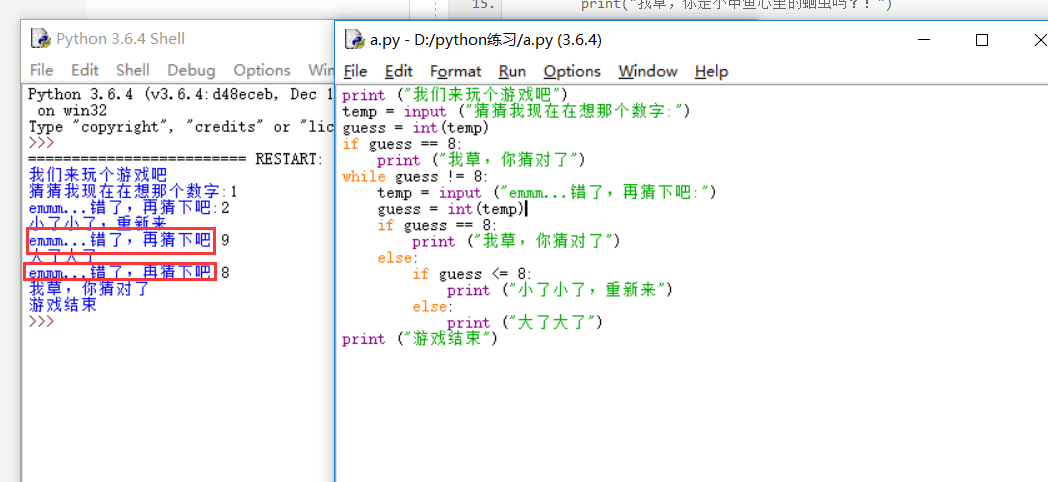Open the File menu in the Python Shell
This screenshot has height=482, width=1048.
41,70
